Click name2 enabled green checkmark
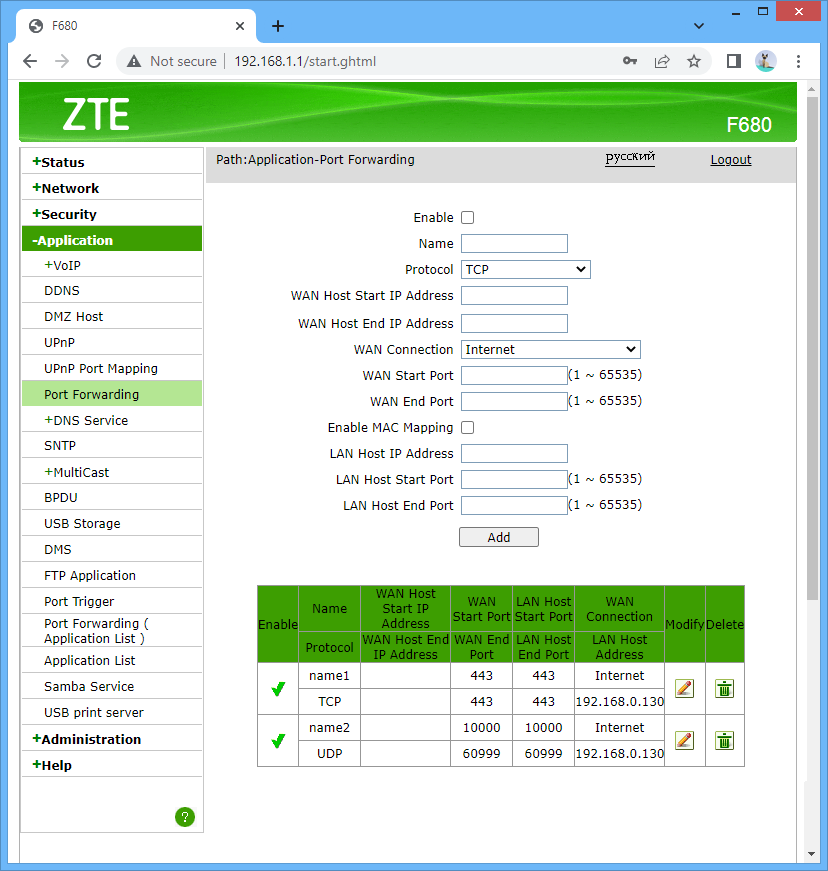The height and width of the screenshot is (871, 828). coord(278,740)
